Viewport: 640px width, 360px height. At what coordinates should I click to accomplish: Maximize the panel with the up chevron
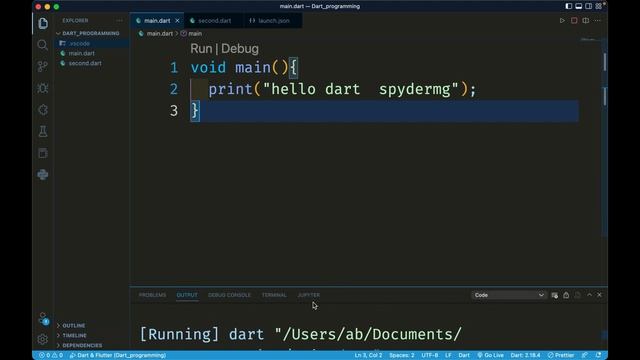tap(589, 295)
